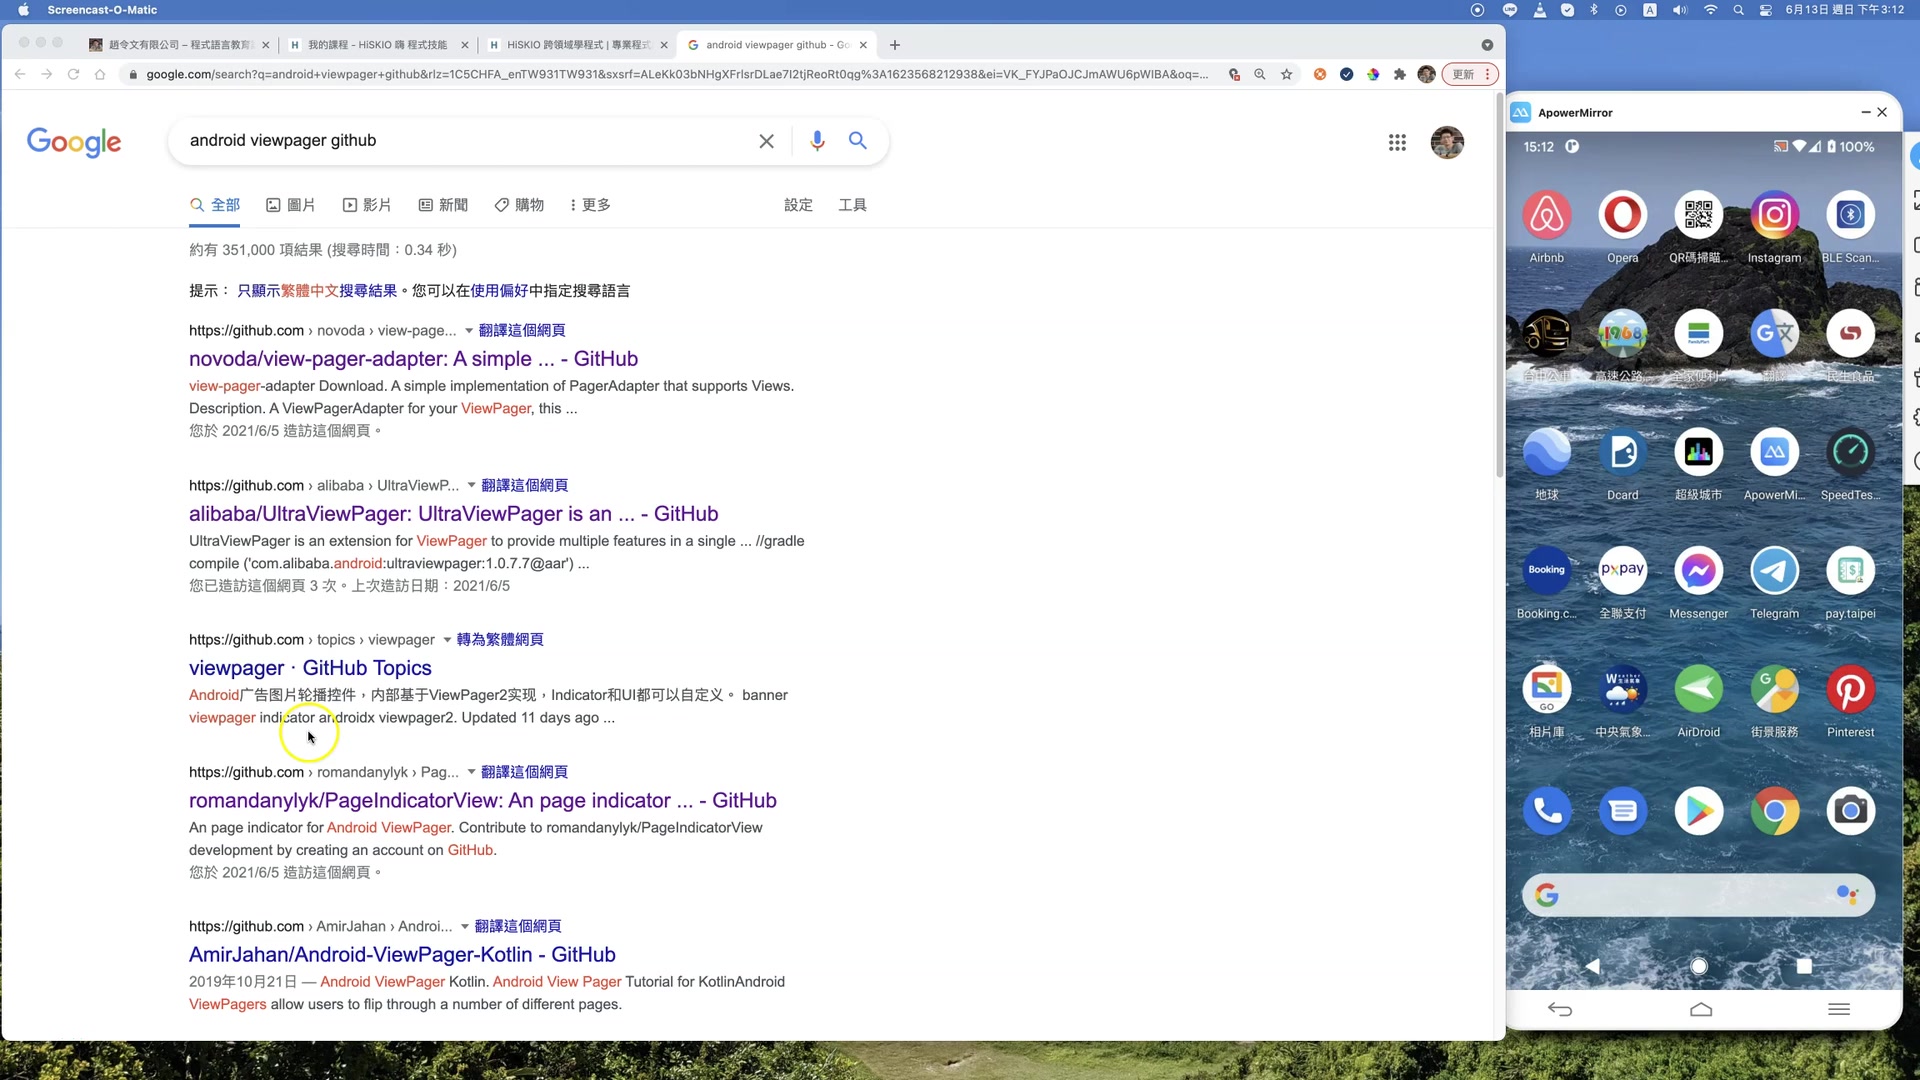Open the Airbnb app icon

point(1546,215)
